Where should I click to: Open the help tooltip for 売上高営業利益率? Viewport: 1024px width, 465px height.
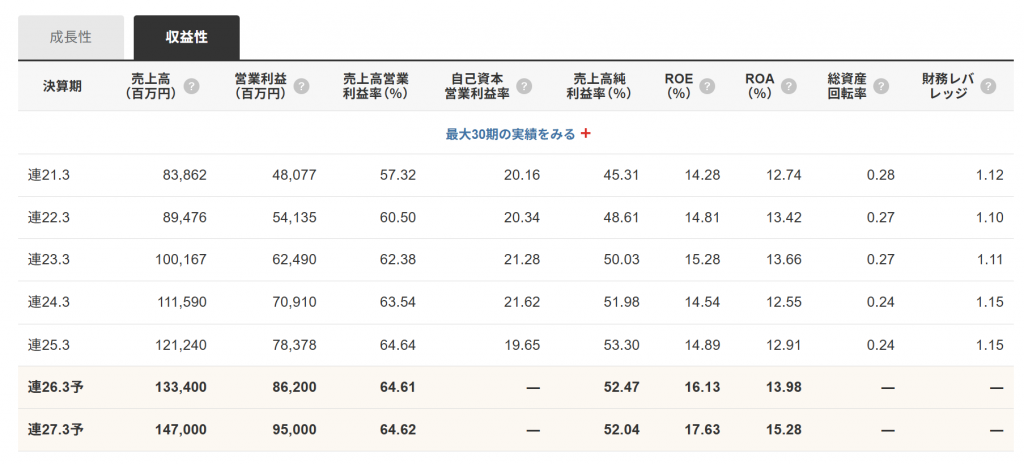[x=419, y=86]
